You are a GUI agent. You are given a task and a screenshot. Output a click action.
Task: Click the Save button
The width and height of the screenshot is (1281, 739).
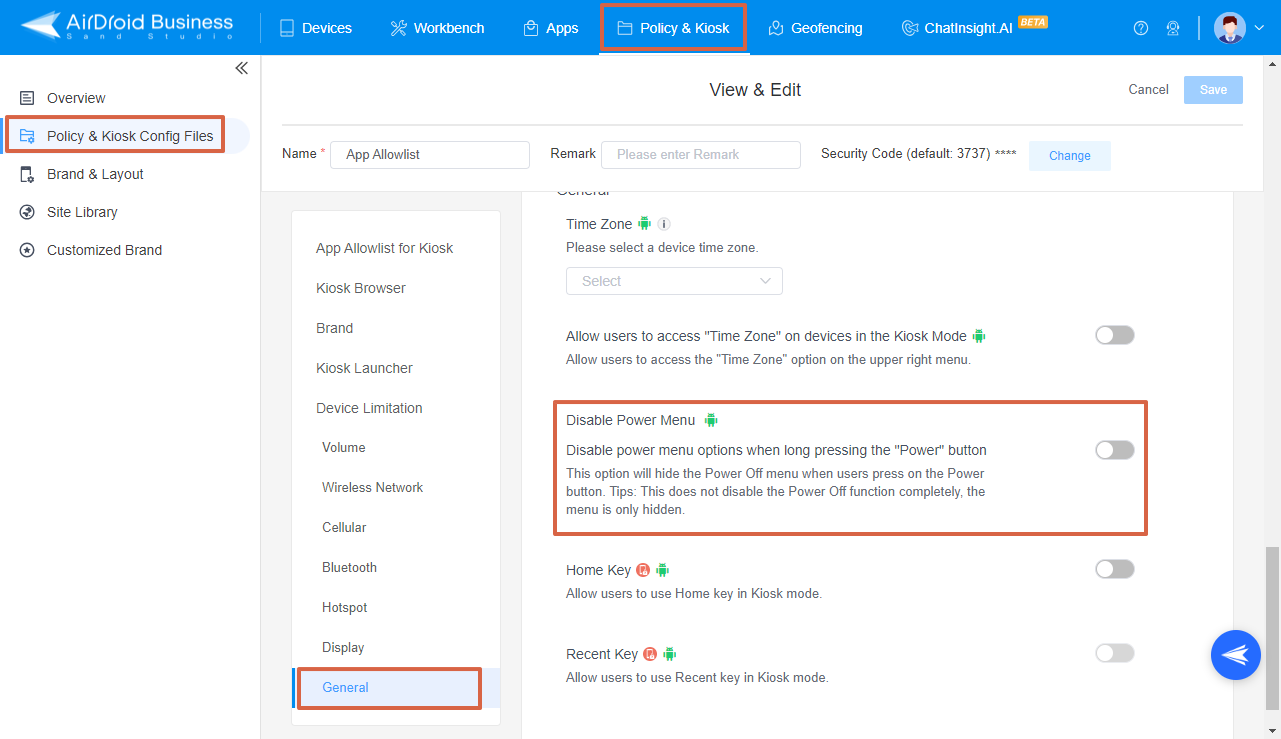1213,90
